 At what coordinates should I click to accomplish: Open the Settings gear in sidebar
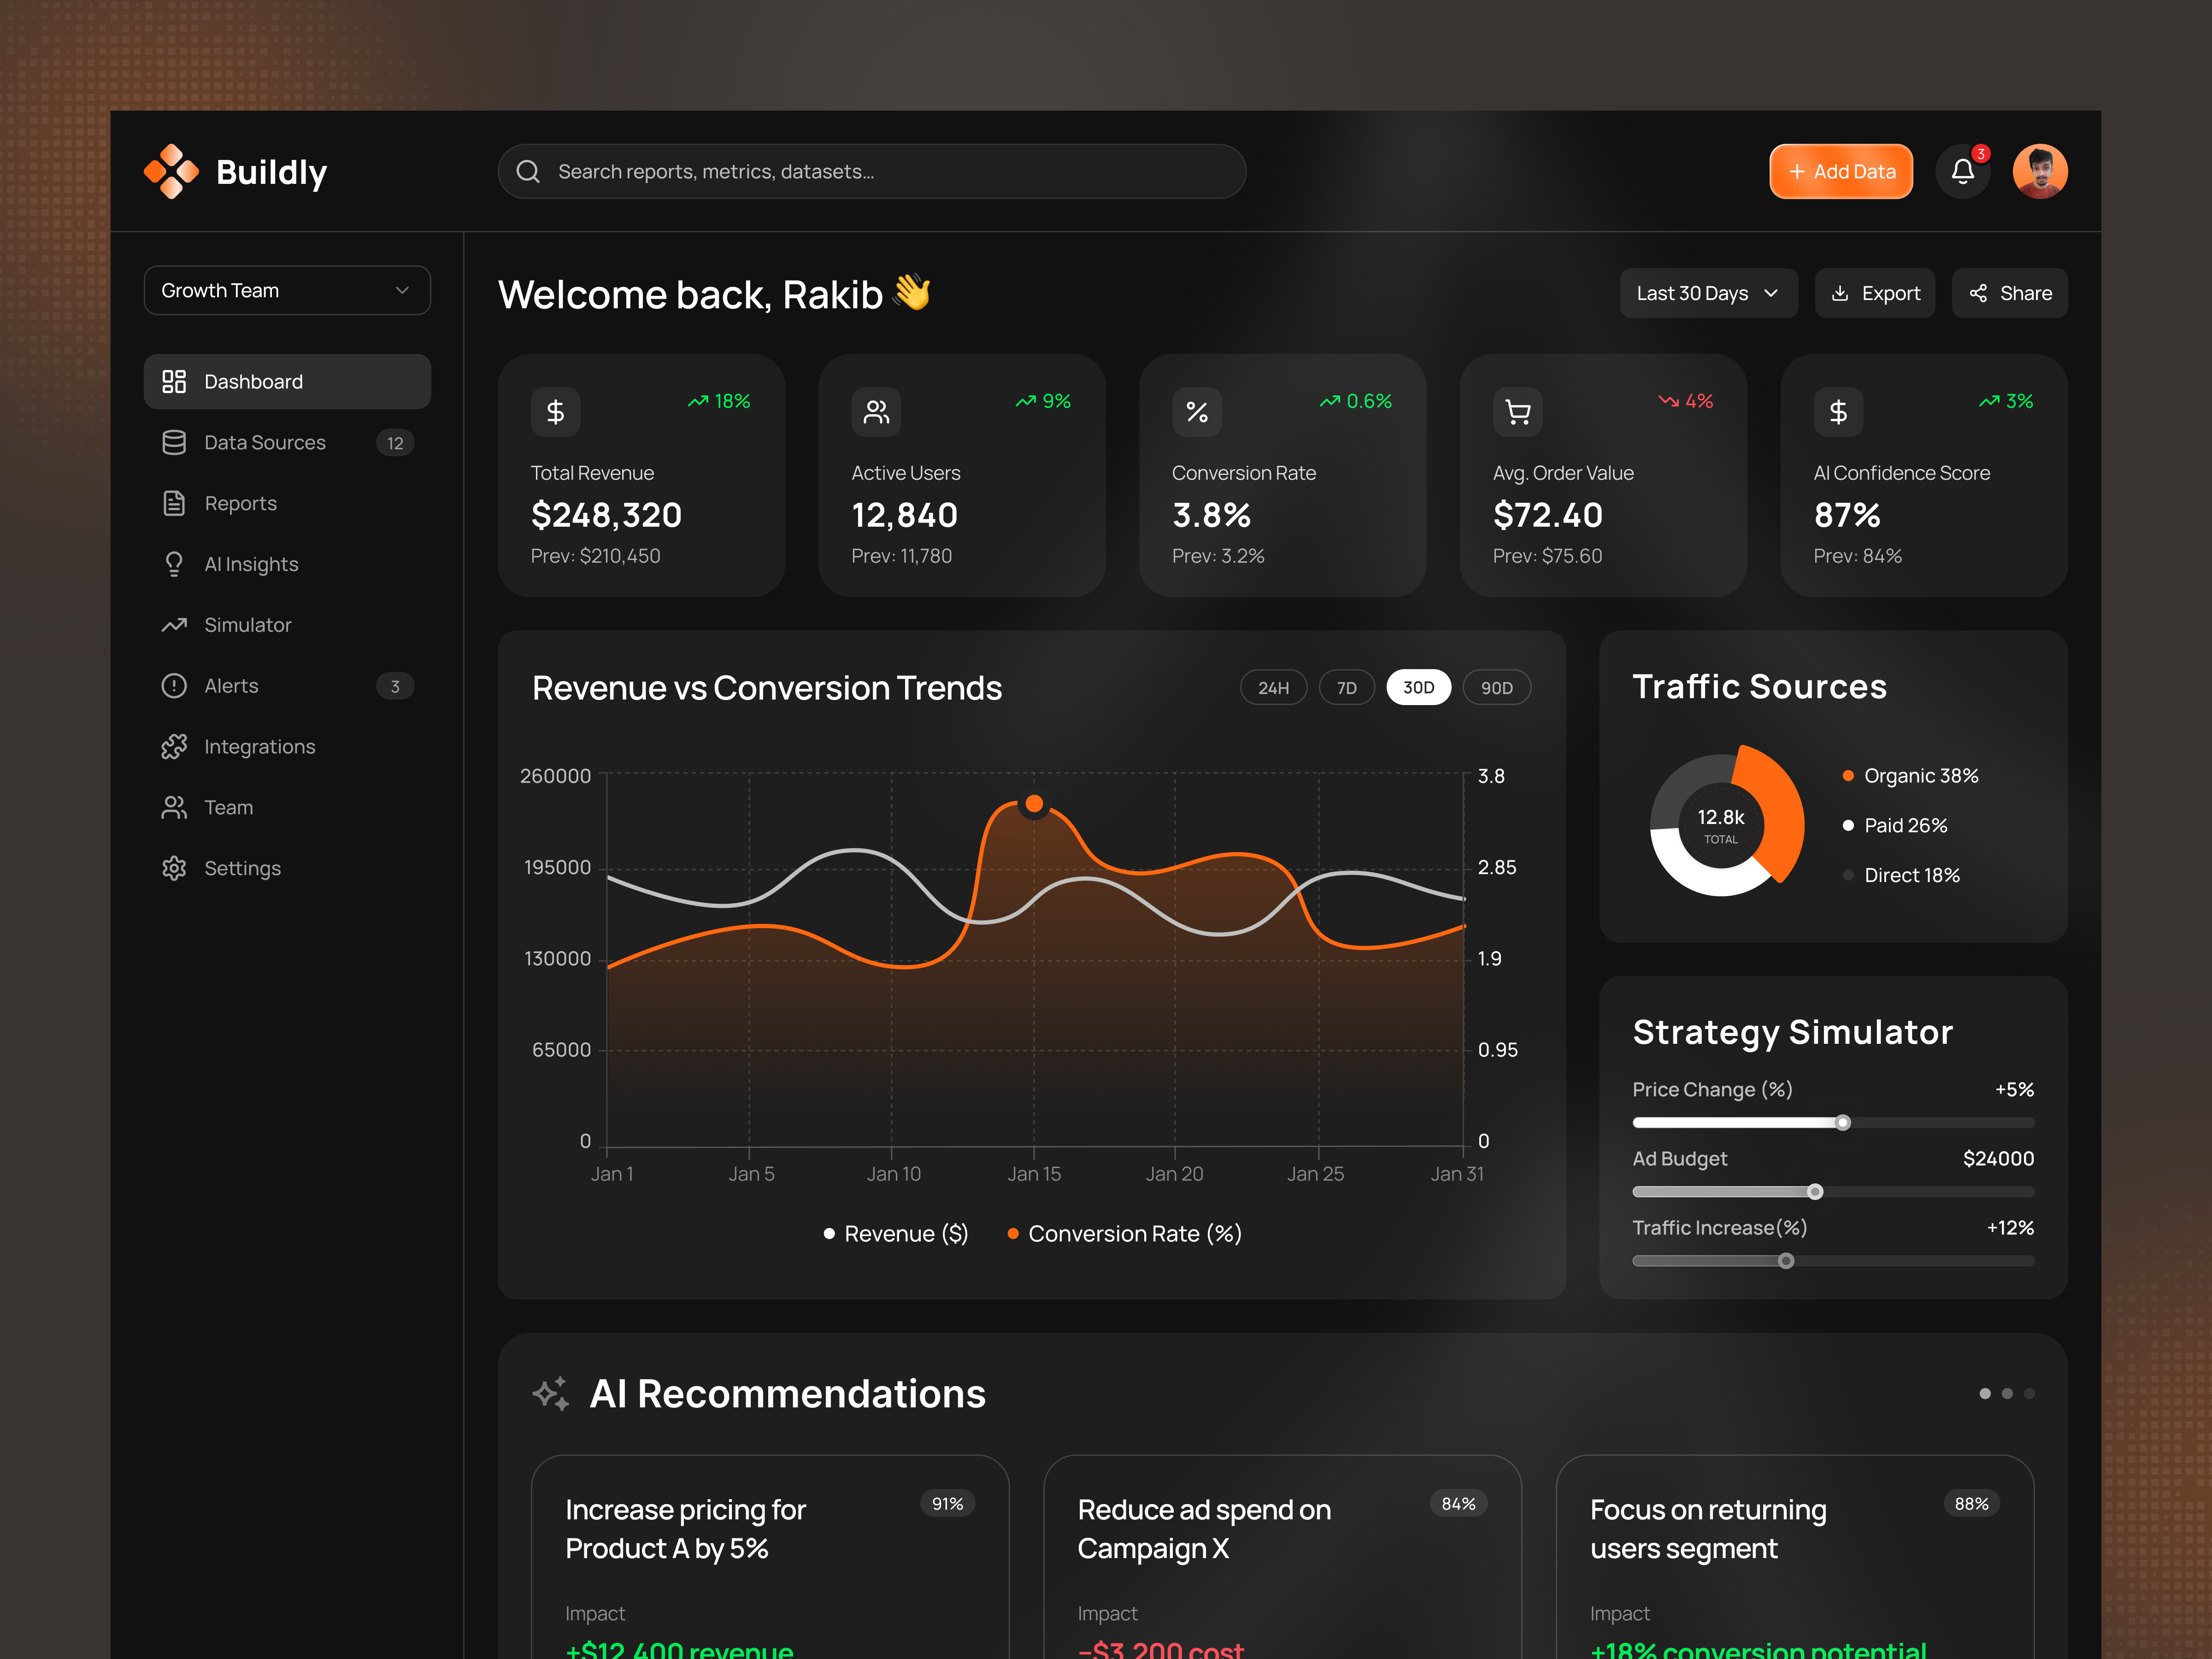pyautogui.click(x=174, y=868)
